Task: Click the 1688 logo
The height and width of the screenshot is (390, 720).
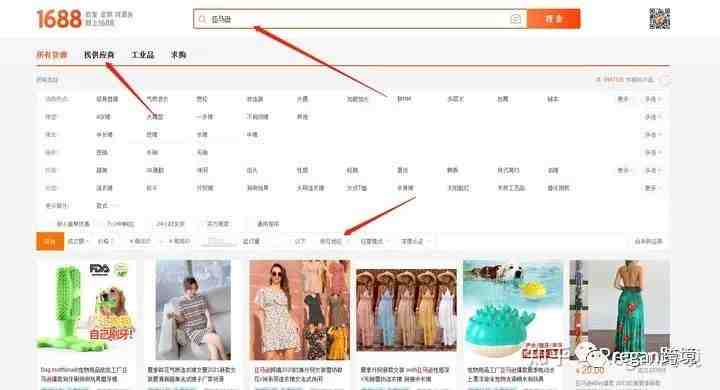Action: click(59, 19)
